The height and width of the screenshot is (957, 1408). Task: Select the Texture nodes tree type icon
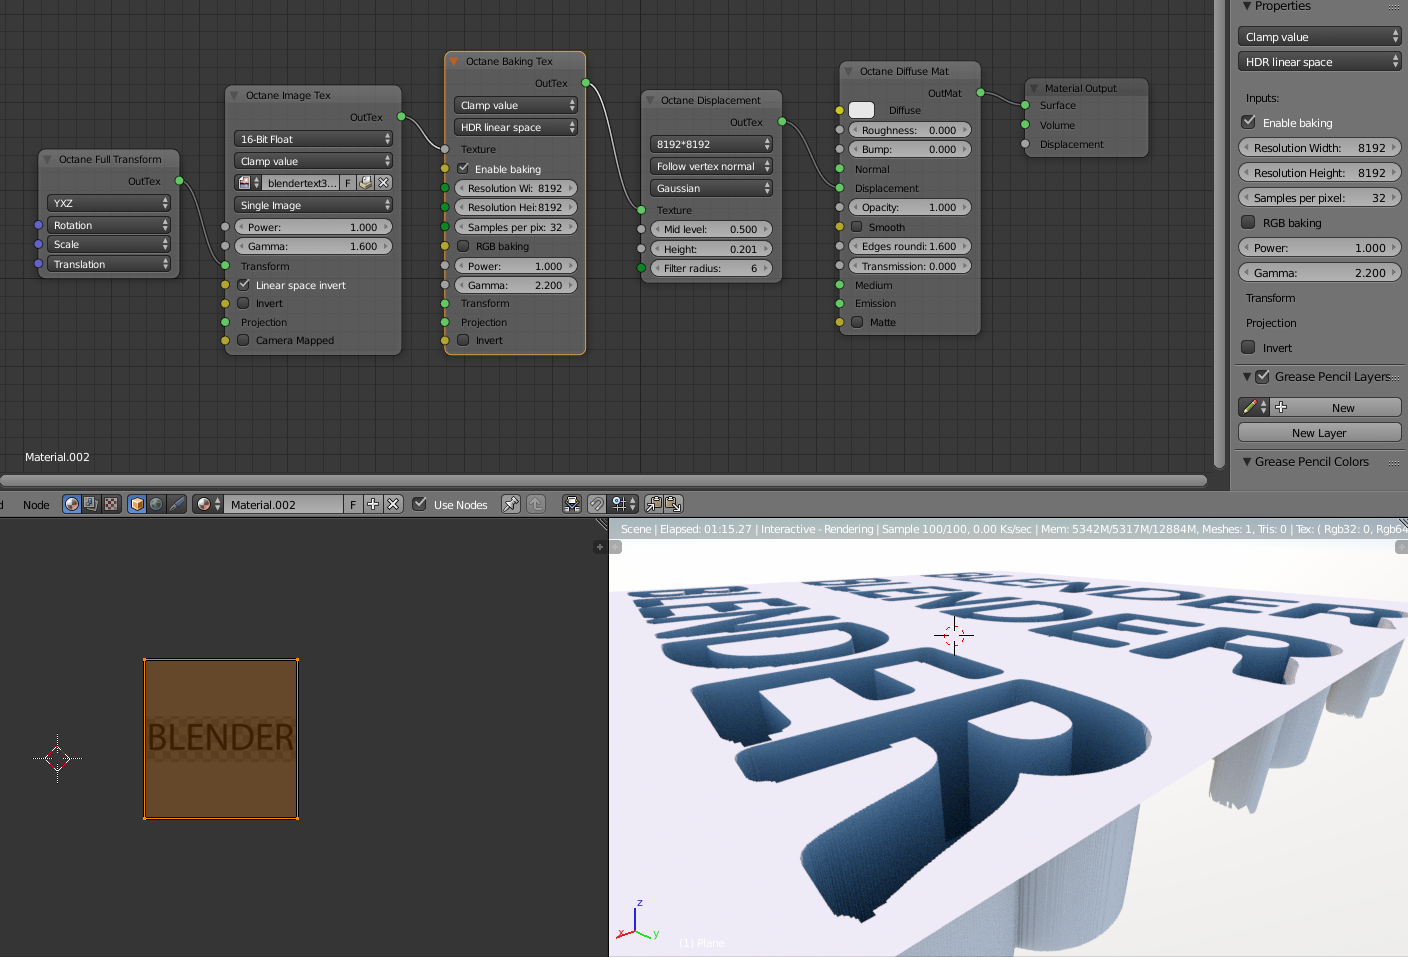(x=111, y=504)
